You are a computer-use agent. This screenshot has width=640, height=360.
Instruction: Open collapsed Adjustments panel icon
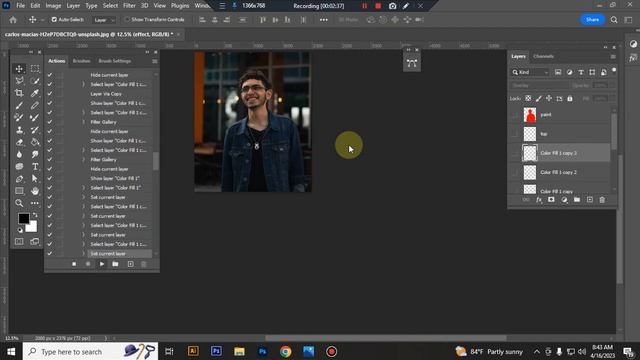point(633,44)
